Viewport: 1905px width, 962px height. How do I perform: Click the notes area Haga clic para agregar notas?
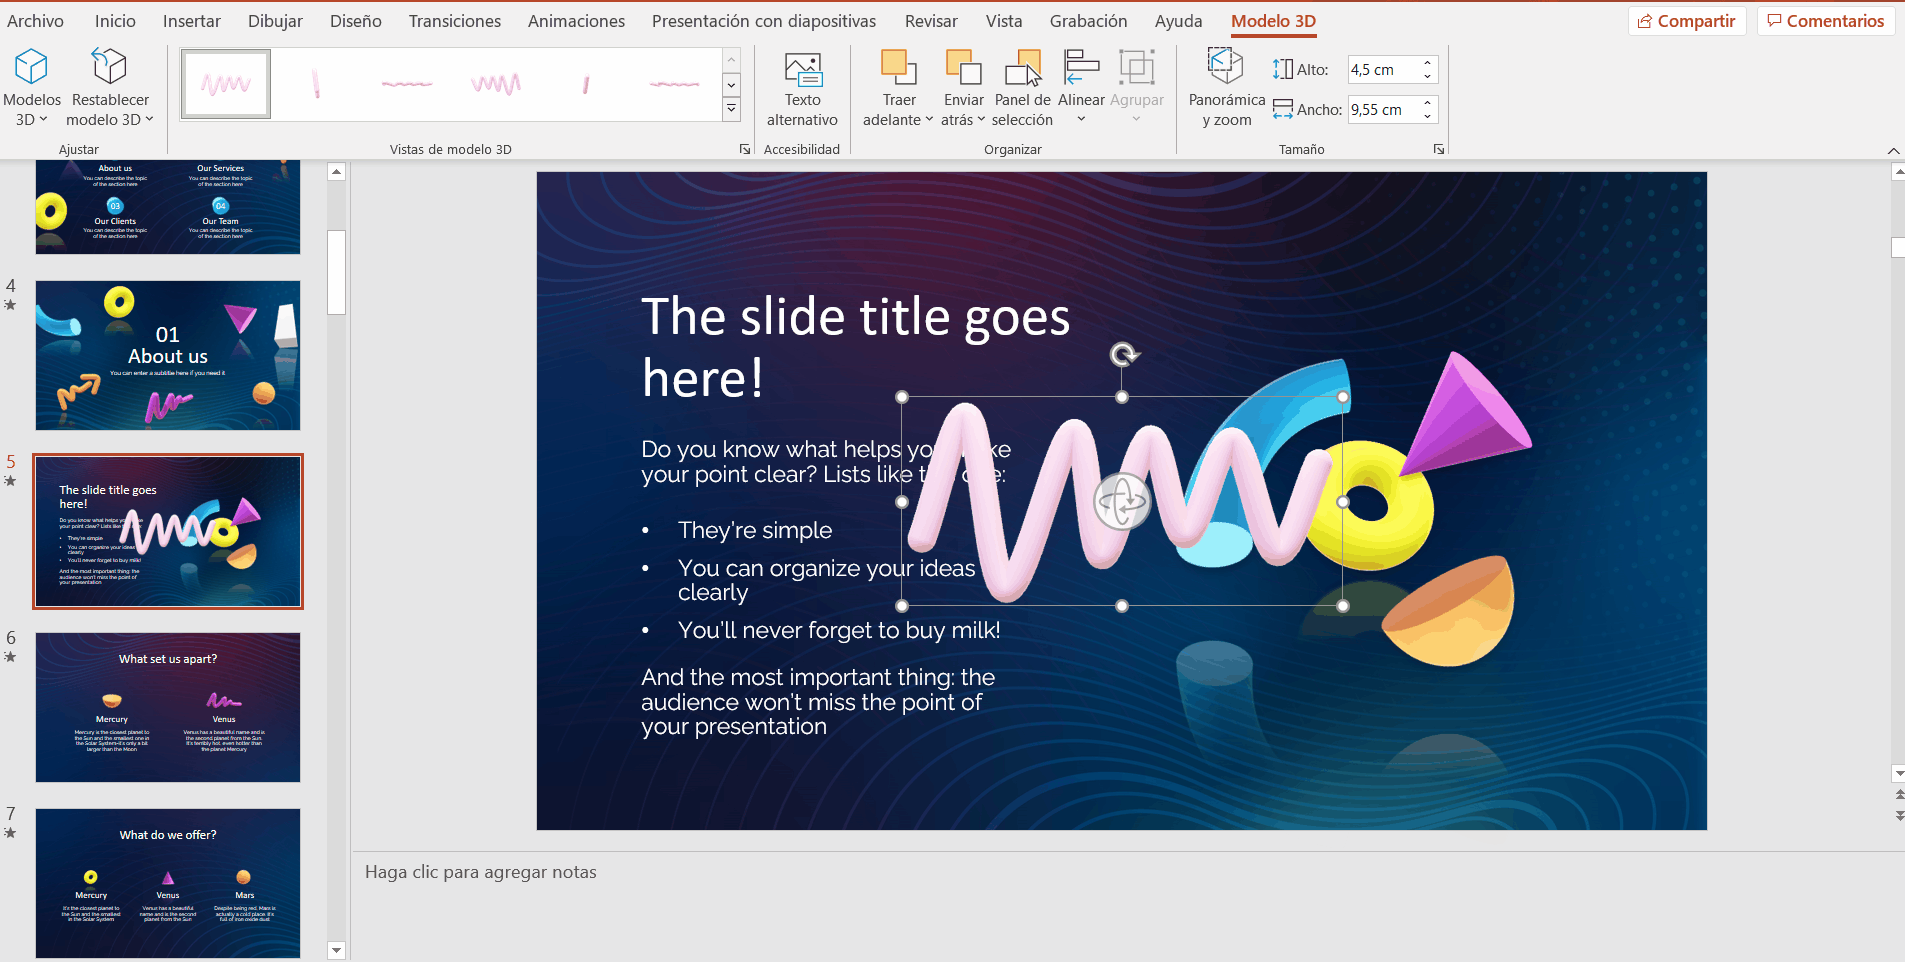tap(480, 872)
